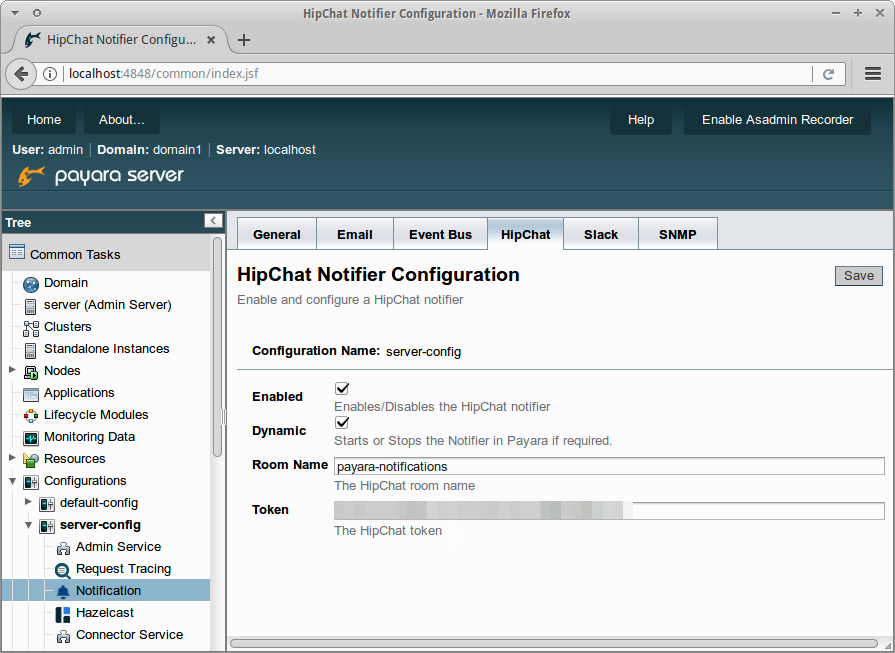The width and height of the screenshot is (895, 653).
Task: Switch to the Slack tab
Action: click(x=600, y=233)
